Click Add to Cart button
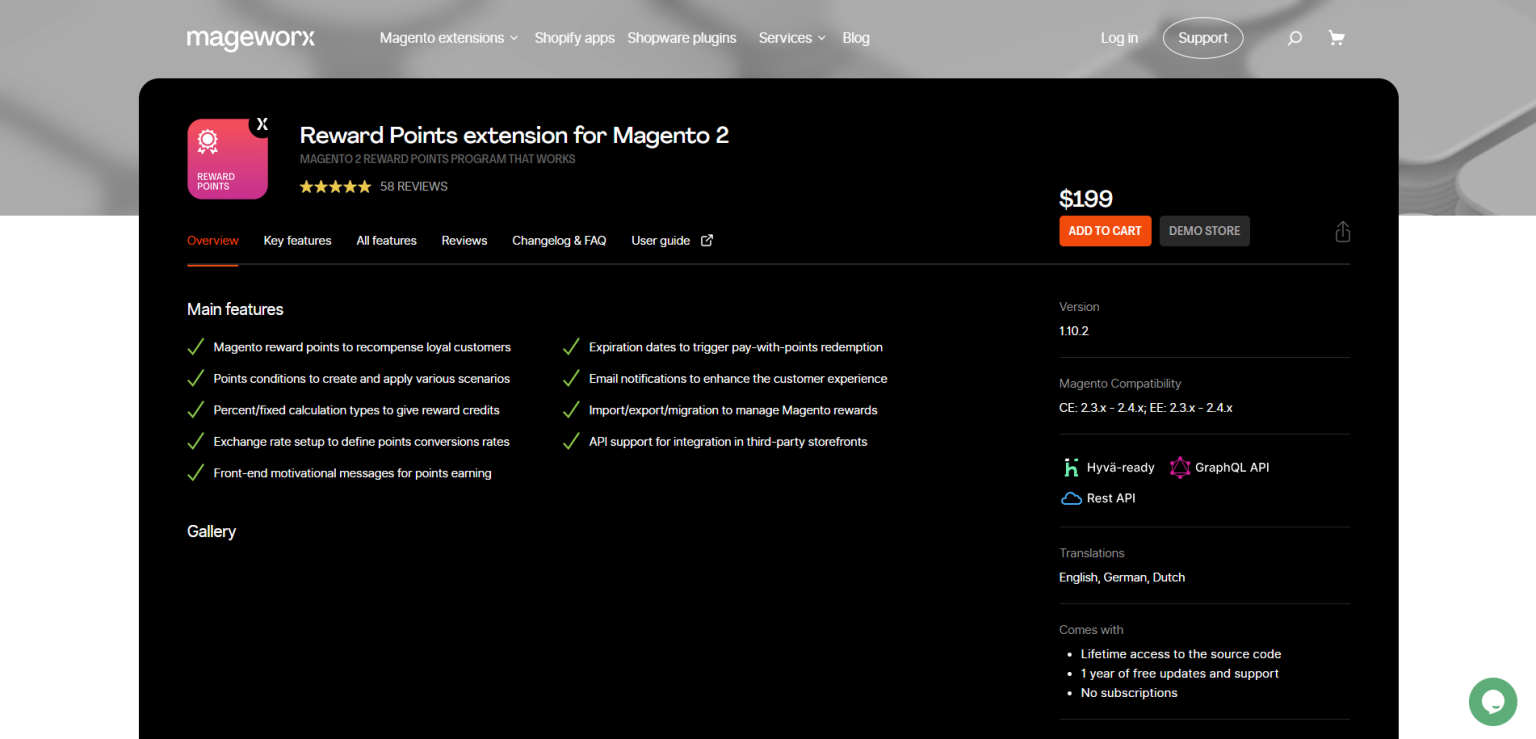 coord(1105,231)
